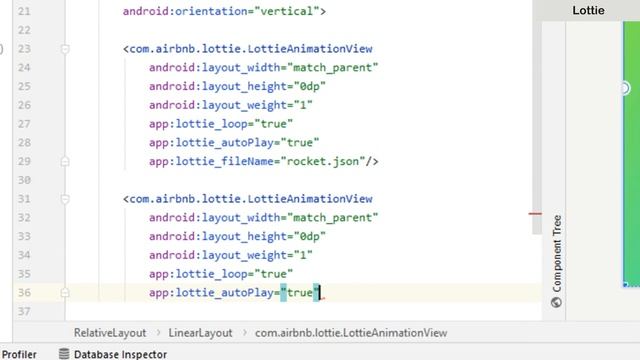640x360 pixels.
Task: Click the second LottieAnimationView tag on line 31
Action: pos(248,199)
